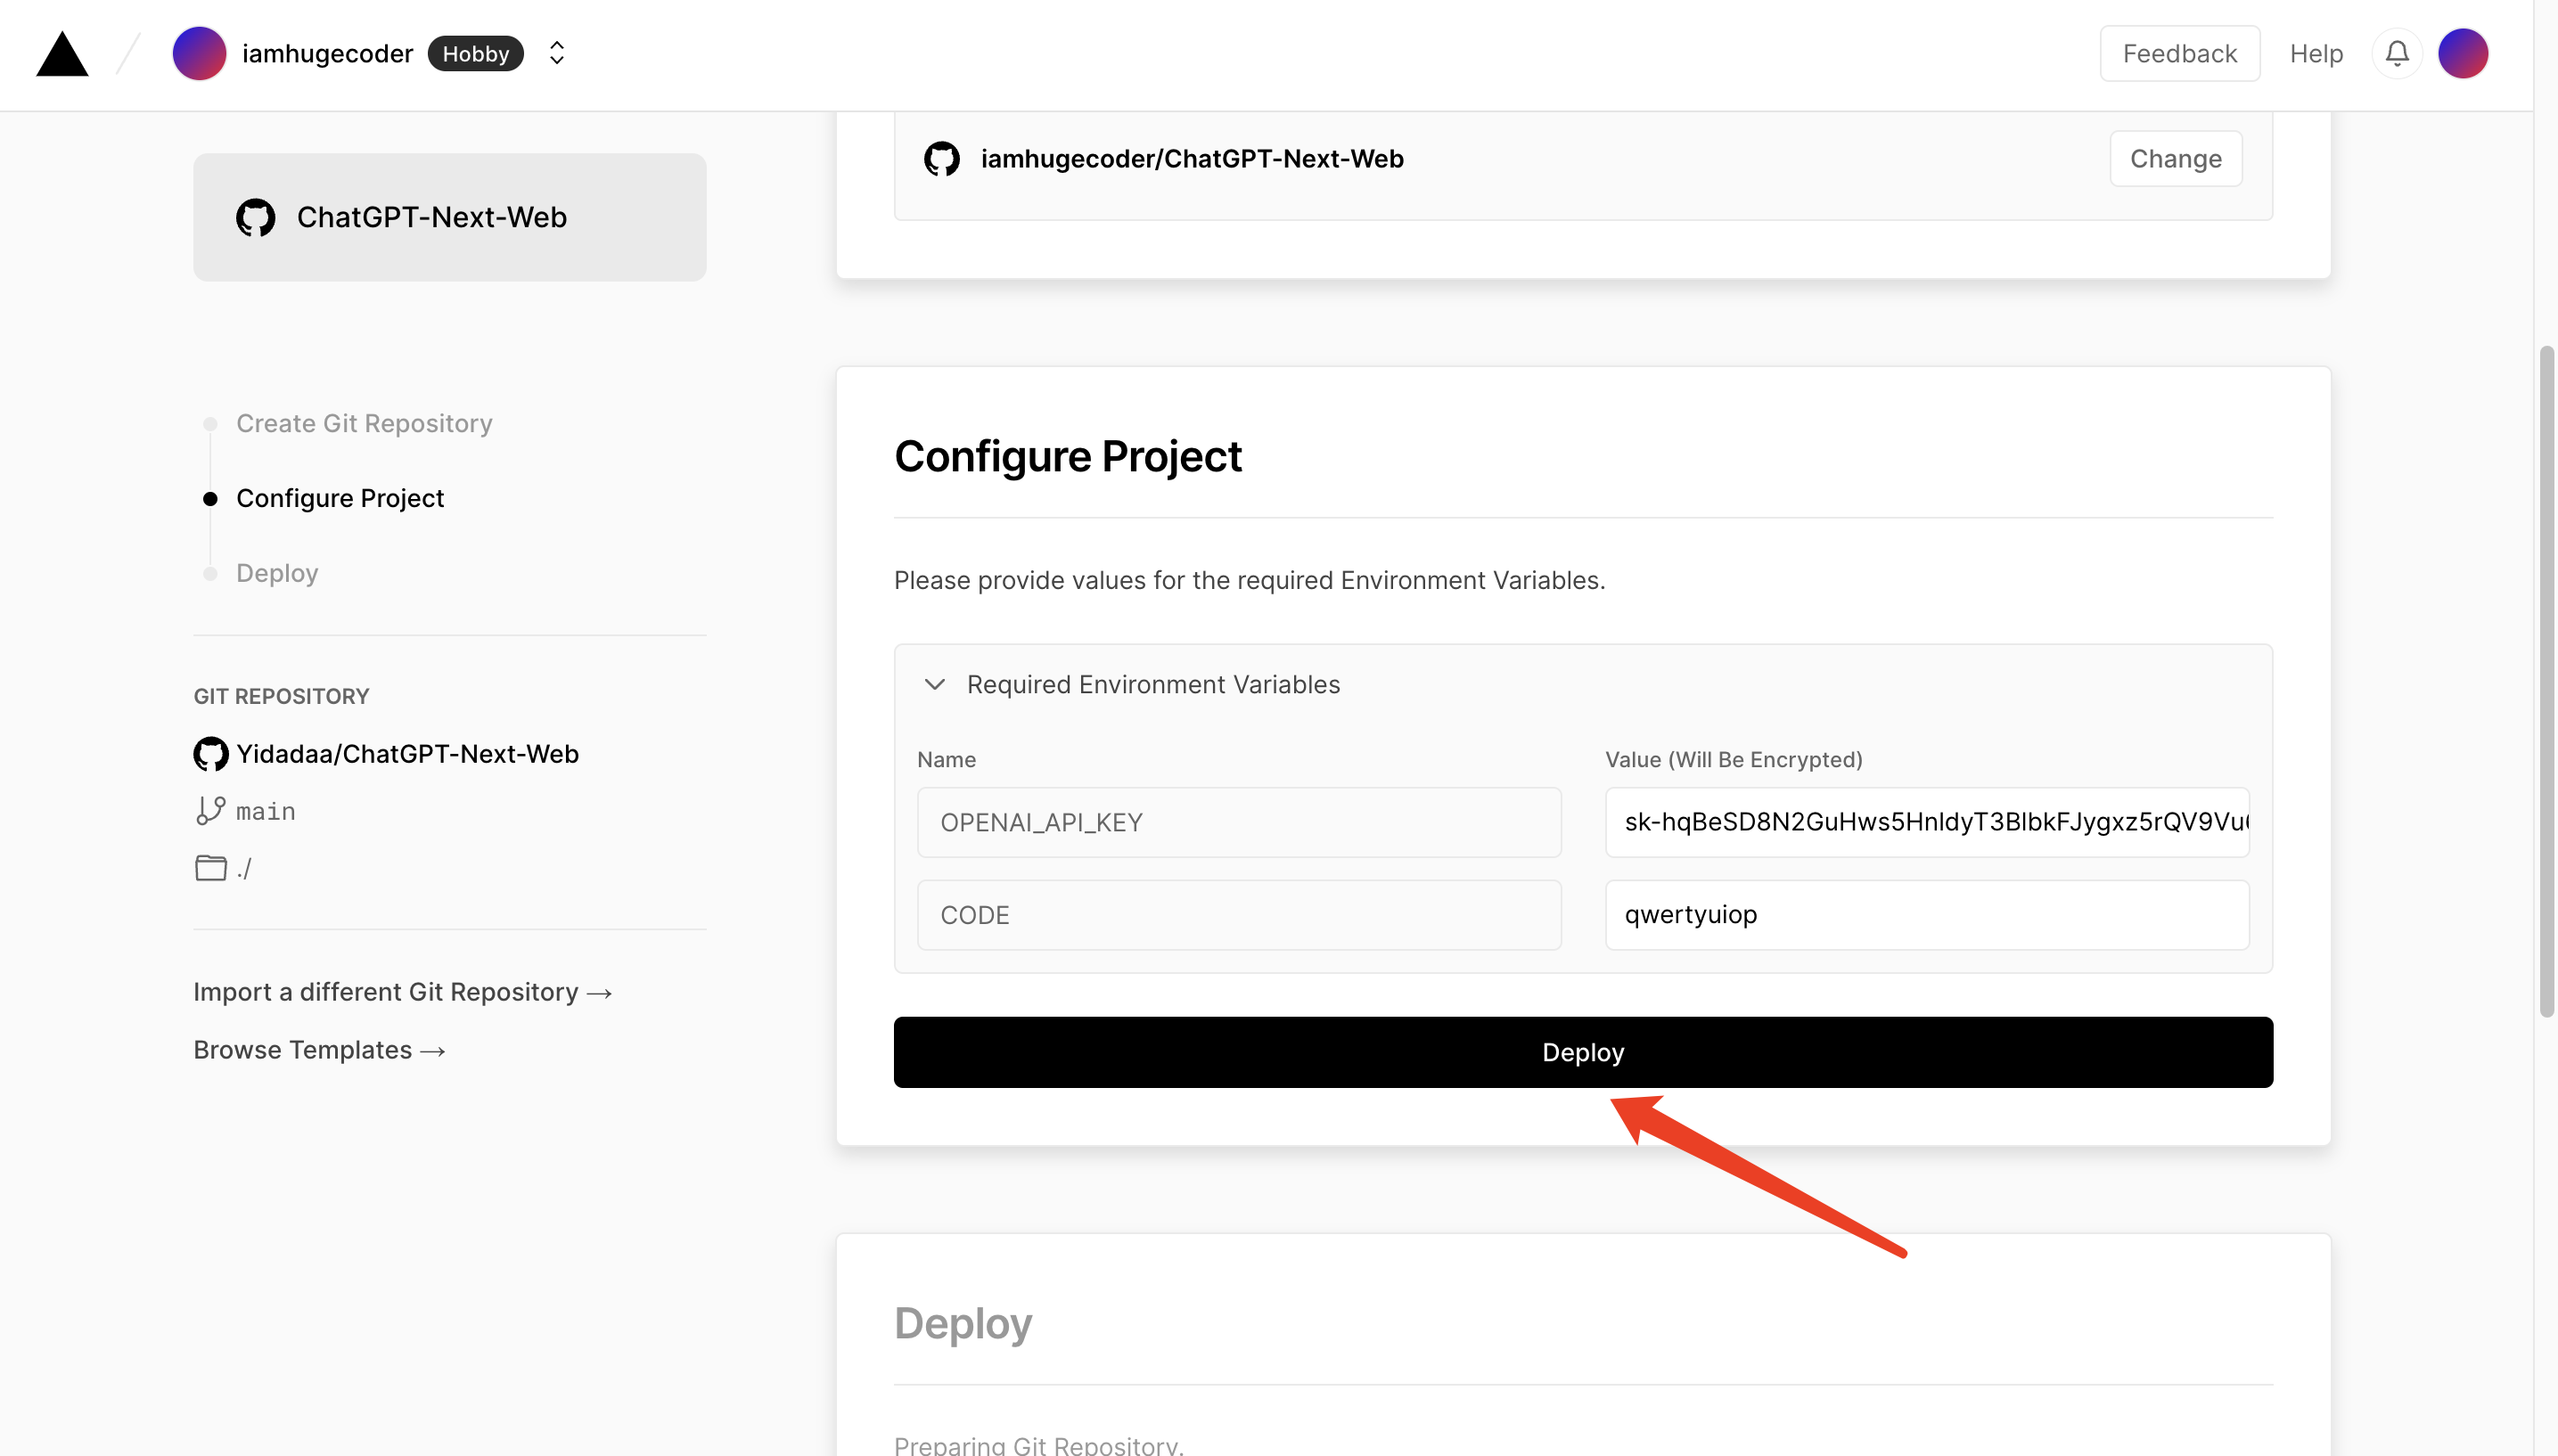Click the root directory folder icon
The height and width of the screenshot is (1456, 2558).
click(210, 867)
